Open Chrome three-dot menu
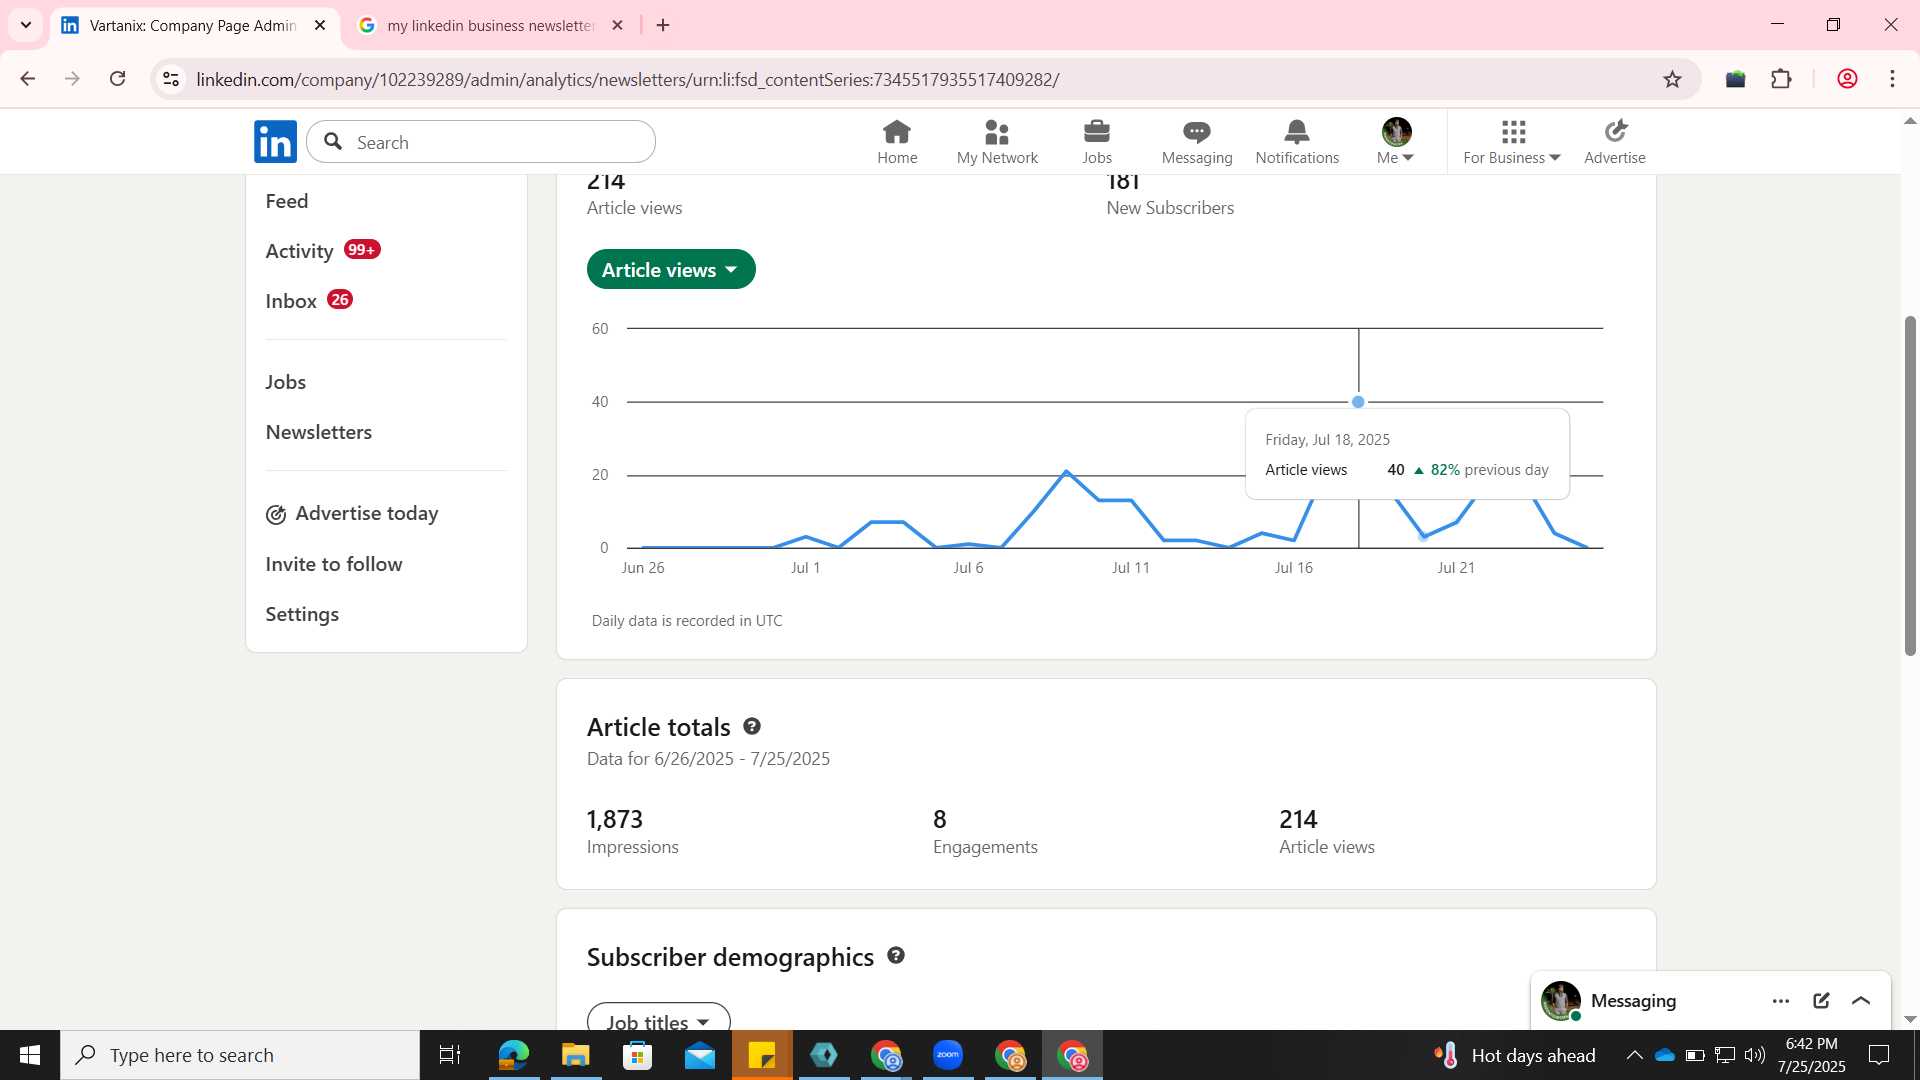The height and width of the screenshot is (1080, 1920). [1893, 79]
